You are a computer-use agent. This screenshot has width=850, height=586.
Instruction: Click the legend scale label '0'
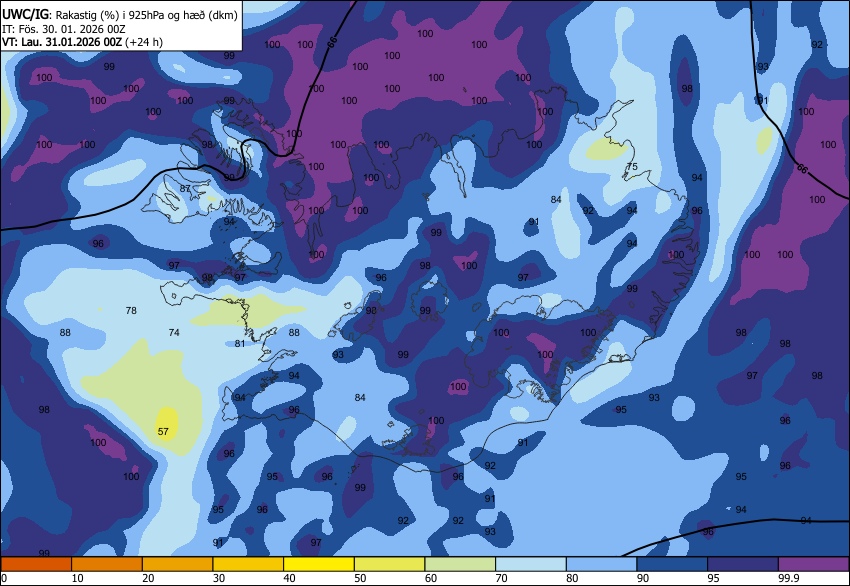pyautogui.click(x=4, y=578)
